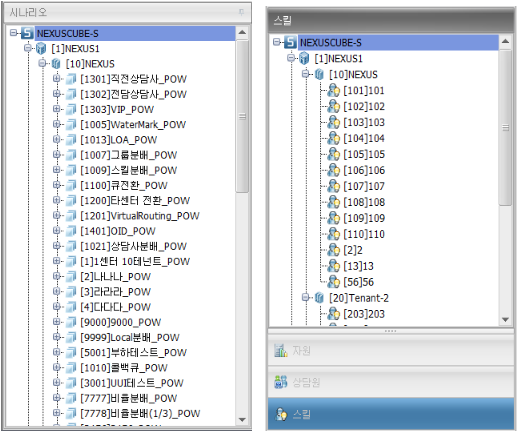Select the 스킬 tab at the bottom

coord(391,414)
